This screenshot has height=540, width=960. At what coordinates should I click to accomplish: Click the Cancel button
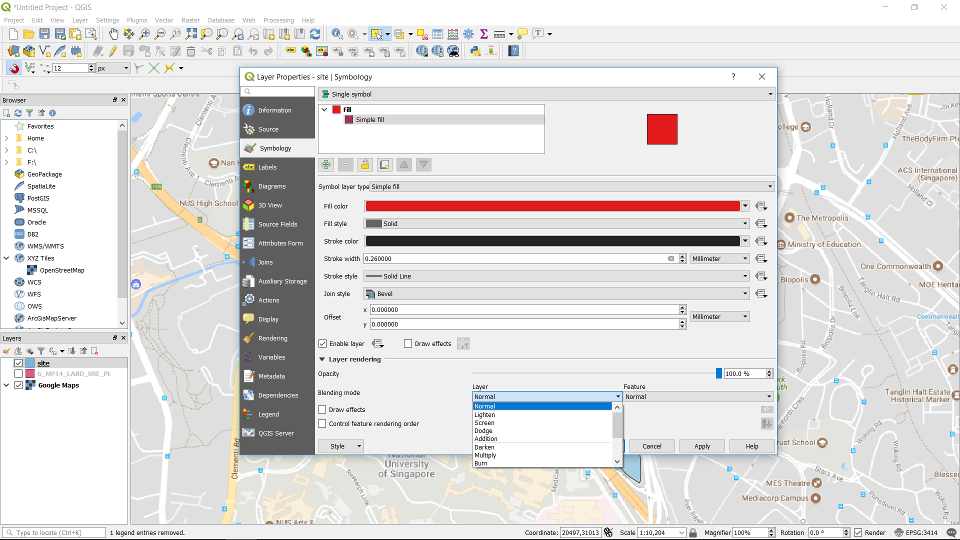(x=652, y=446)
